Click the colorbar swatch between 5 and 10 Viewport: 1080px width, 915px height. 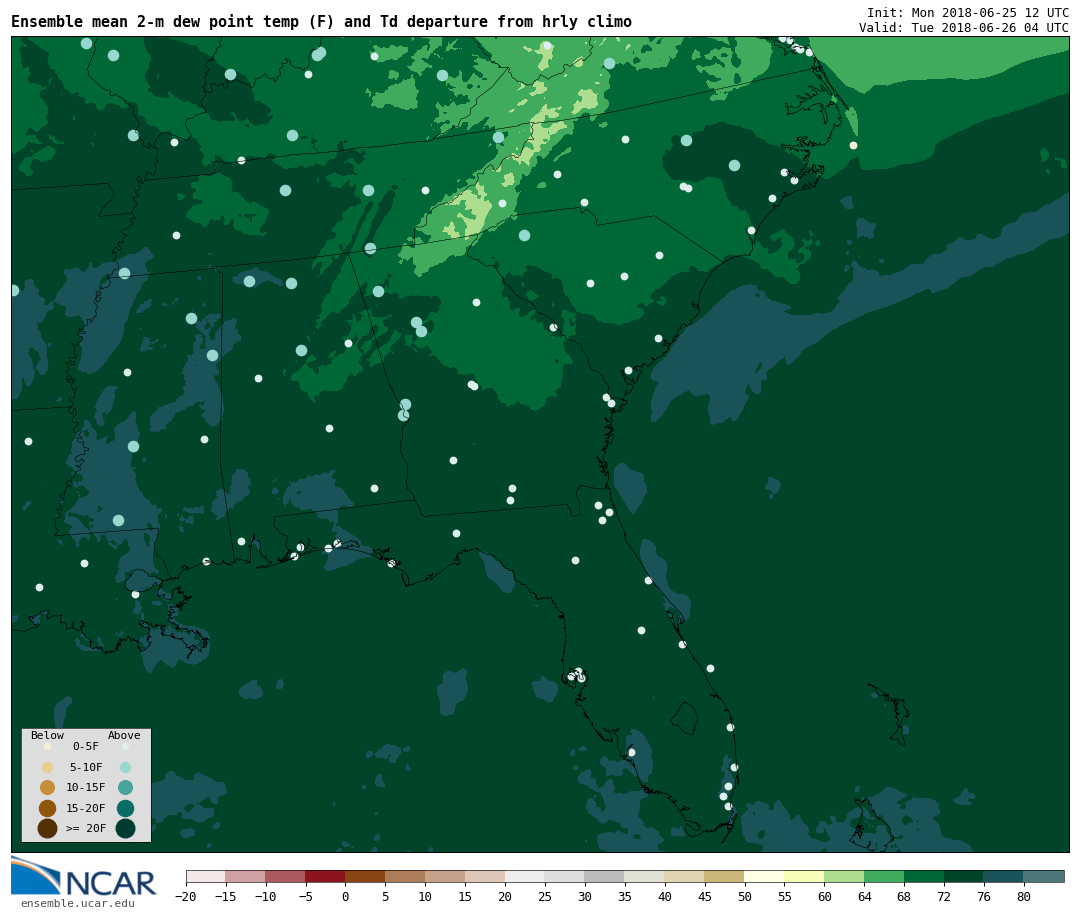406,877
